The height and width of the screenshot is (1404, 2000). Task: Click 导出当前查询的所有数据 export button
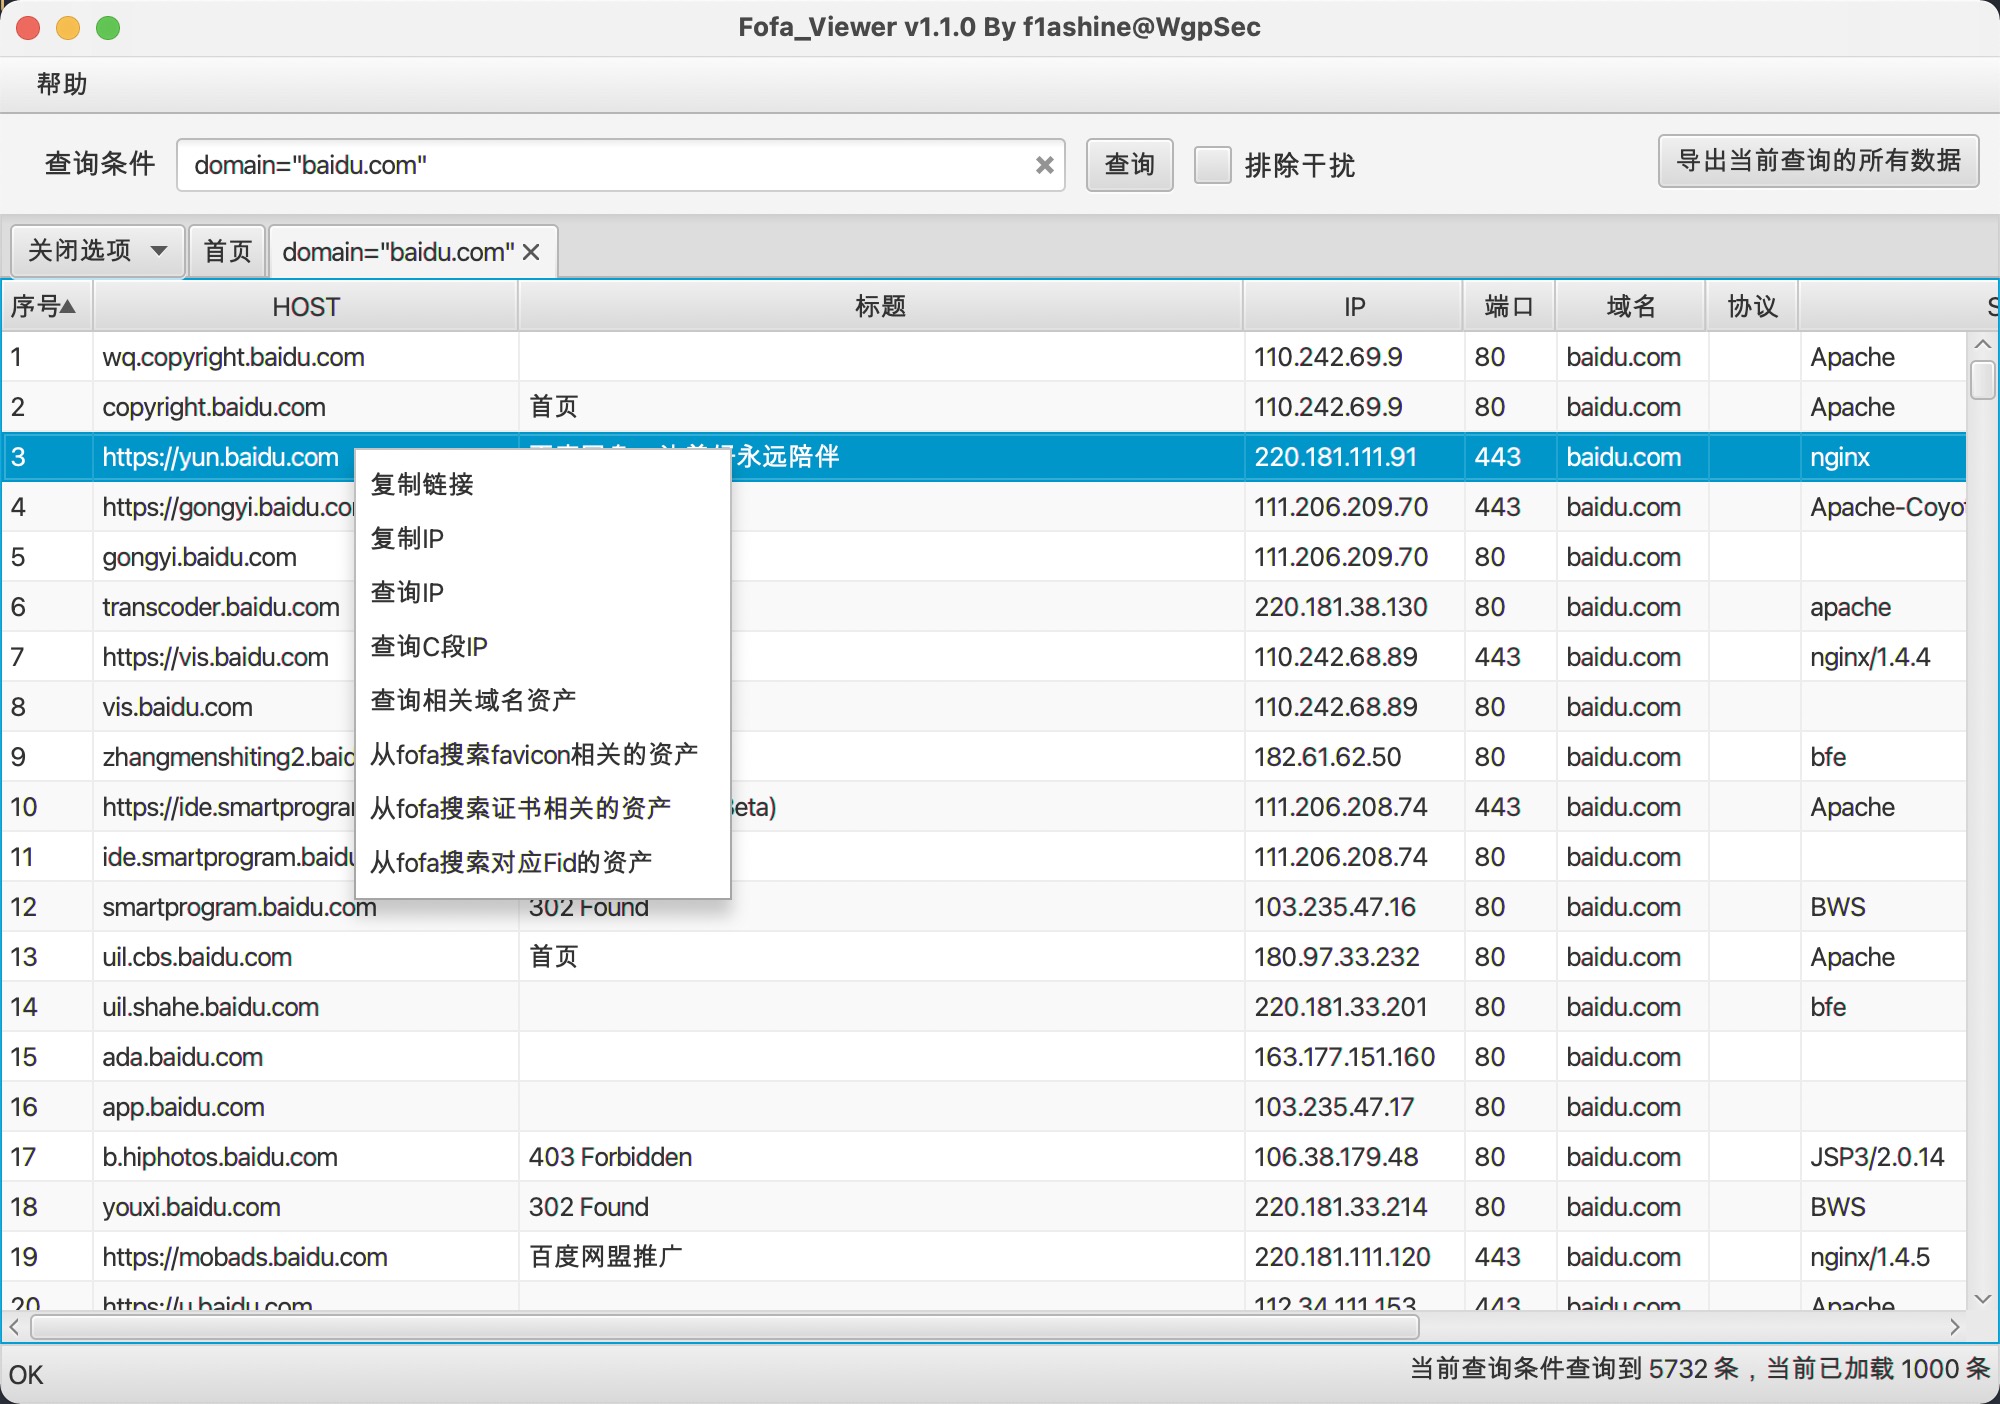click(1817, 161)
